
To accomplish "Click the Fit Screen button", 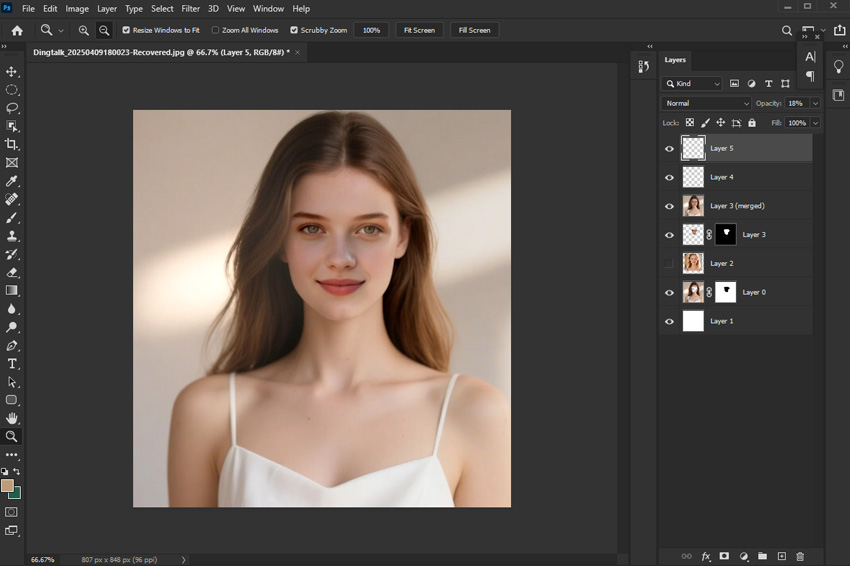I will point(419,30).
